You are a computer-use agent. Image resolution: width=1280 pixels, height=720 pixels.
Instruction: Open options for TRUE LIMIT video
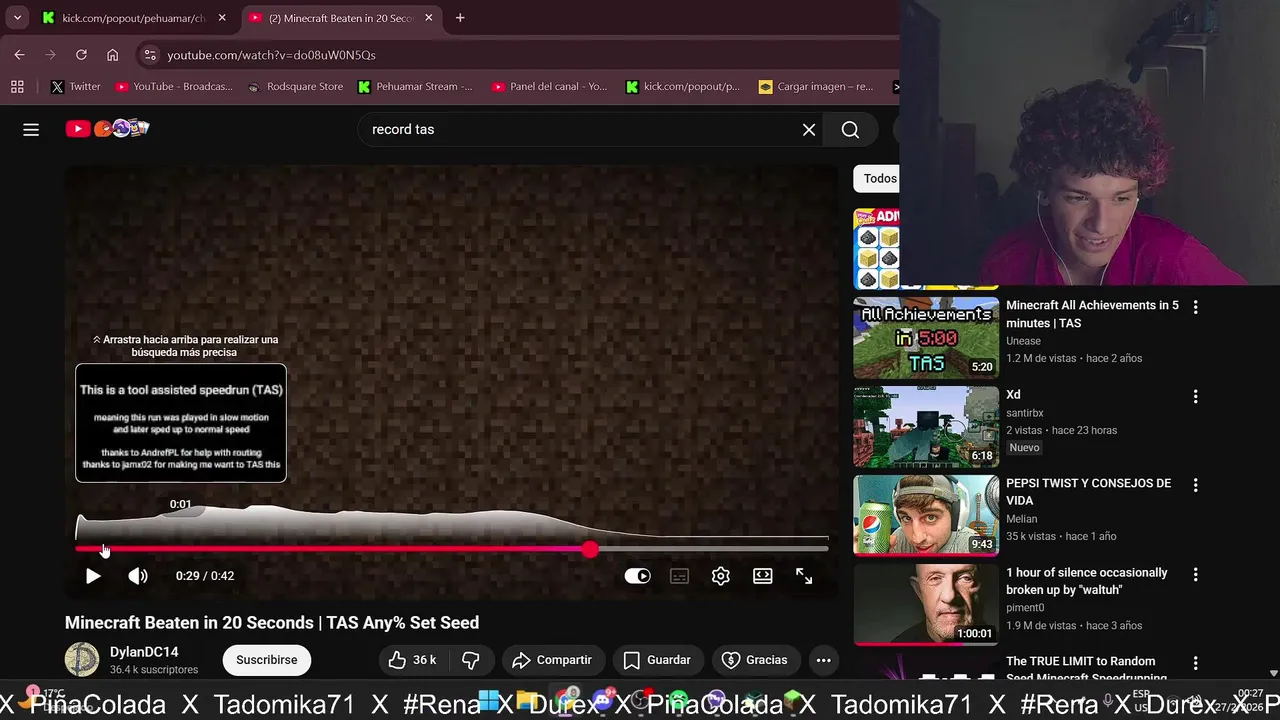(x=1195, y=663)
